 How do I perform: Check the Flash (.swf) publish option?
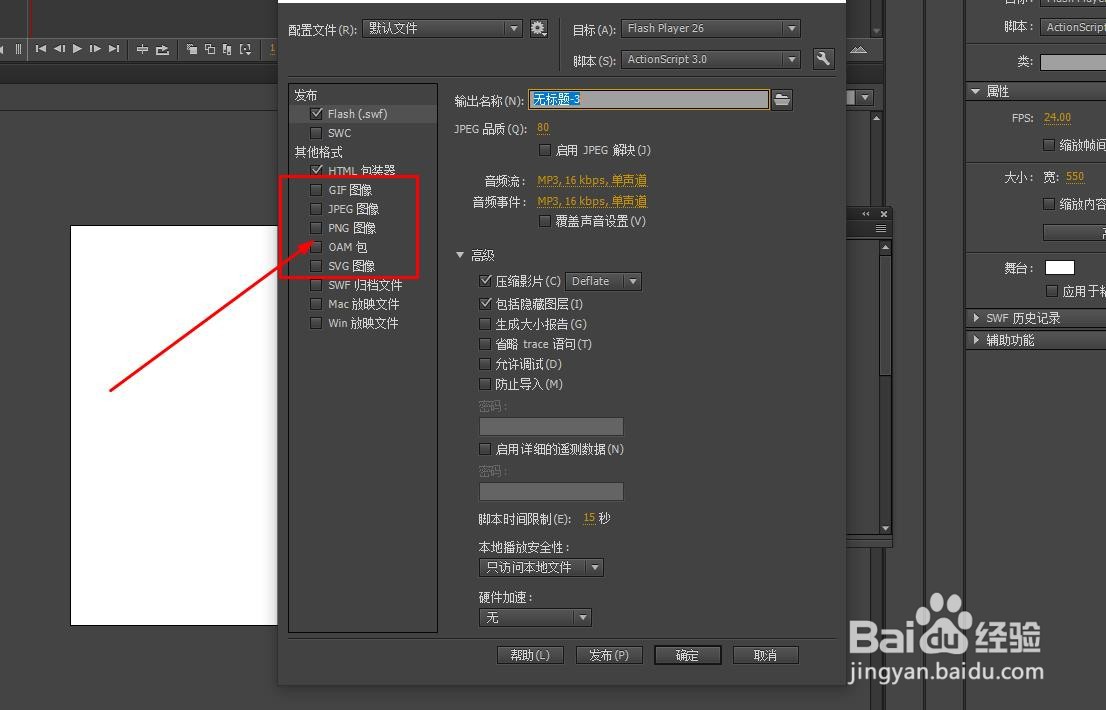(316, 114)
